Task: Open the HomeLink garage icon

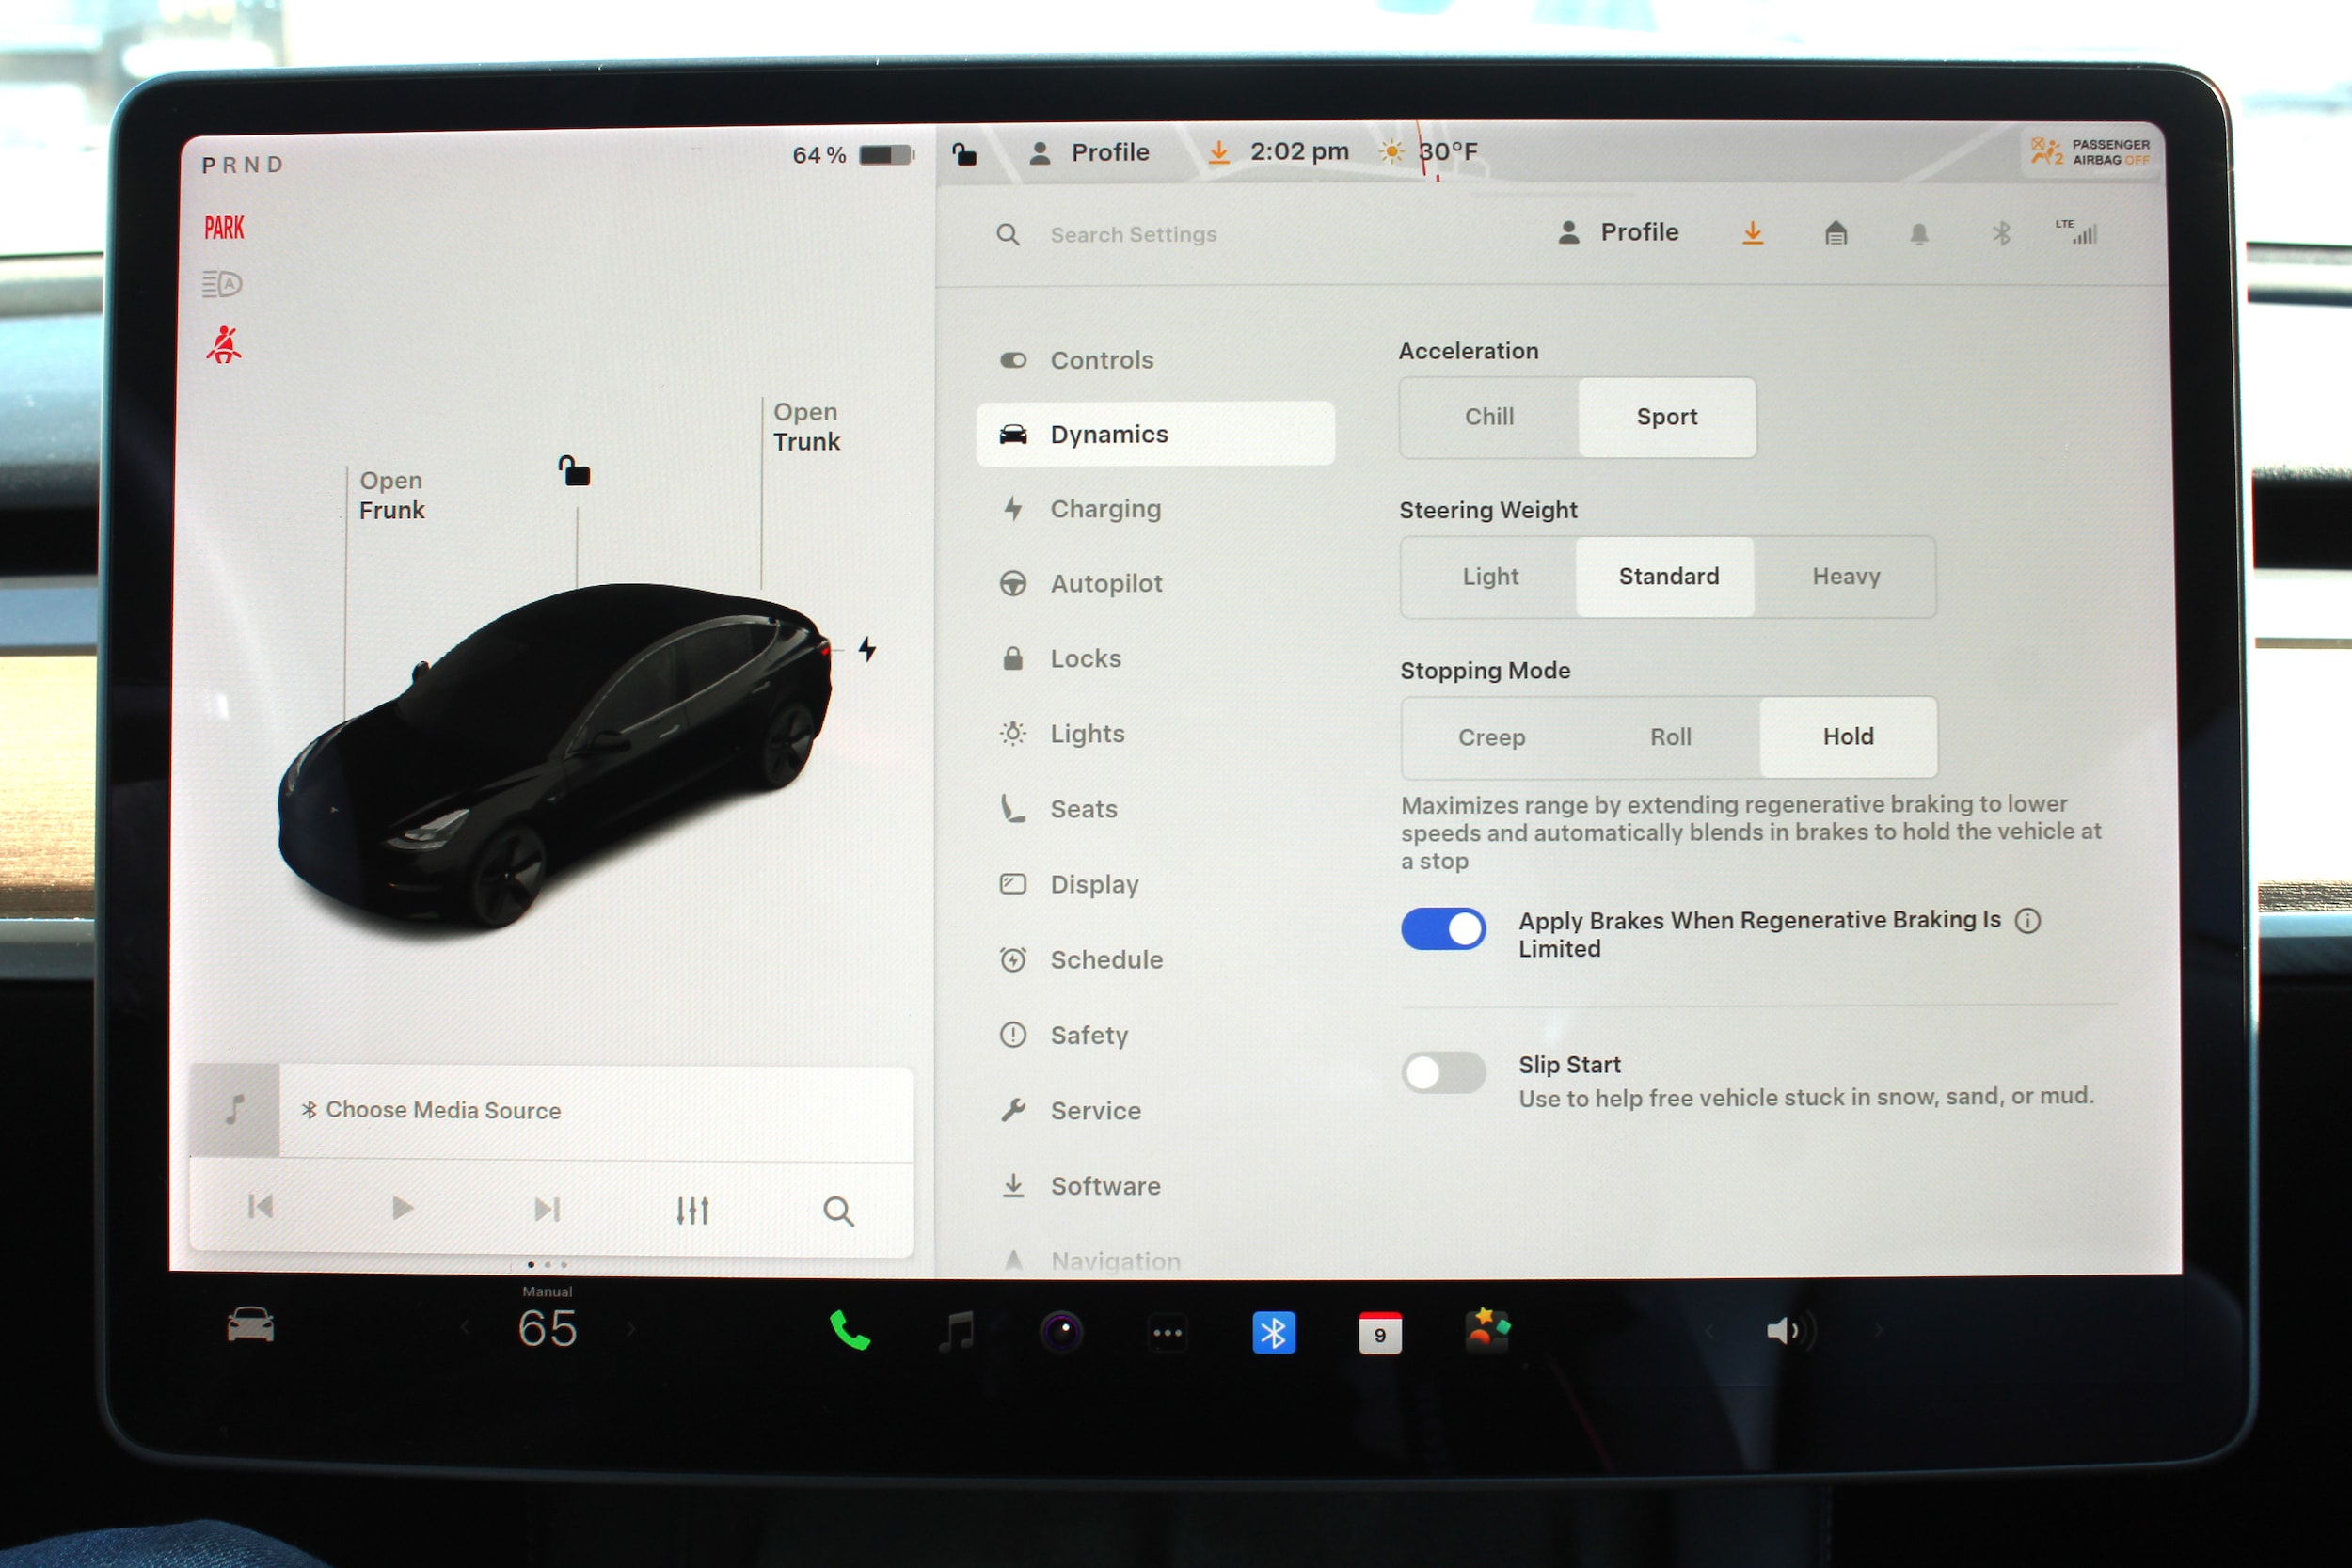Action: coord(1835,234)
